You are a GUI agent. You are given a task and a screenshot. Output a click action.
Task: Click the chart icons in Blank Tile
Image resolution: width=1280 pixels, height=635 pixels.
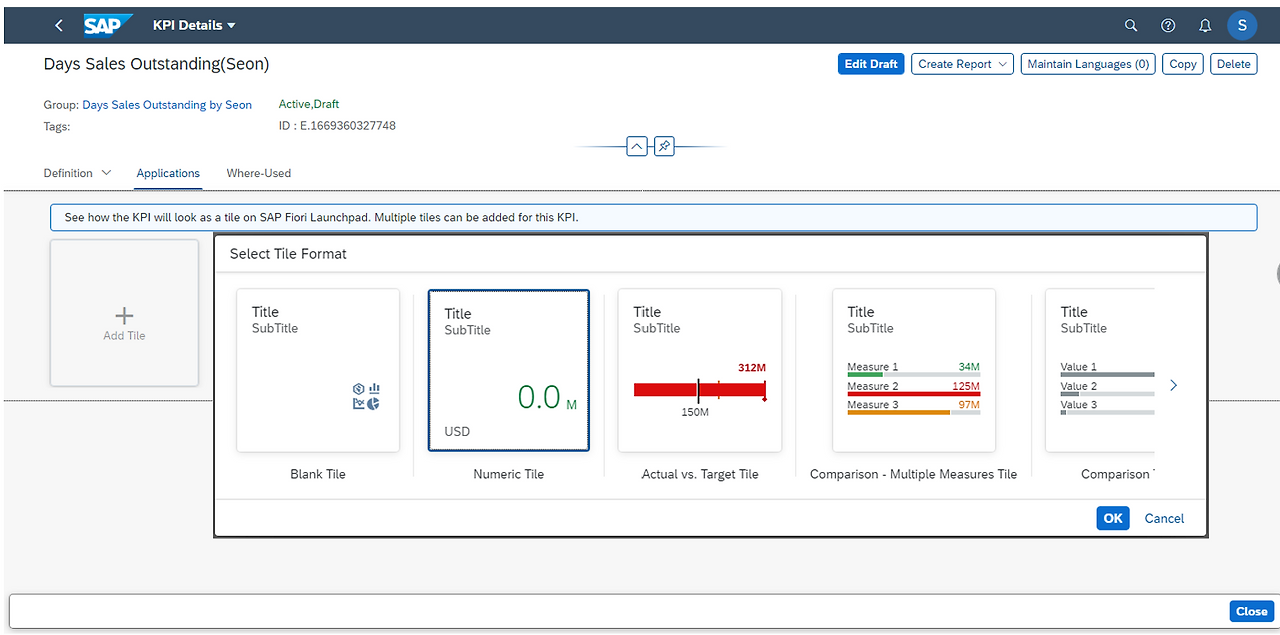[366, 396]
